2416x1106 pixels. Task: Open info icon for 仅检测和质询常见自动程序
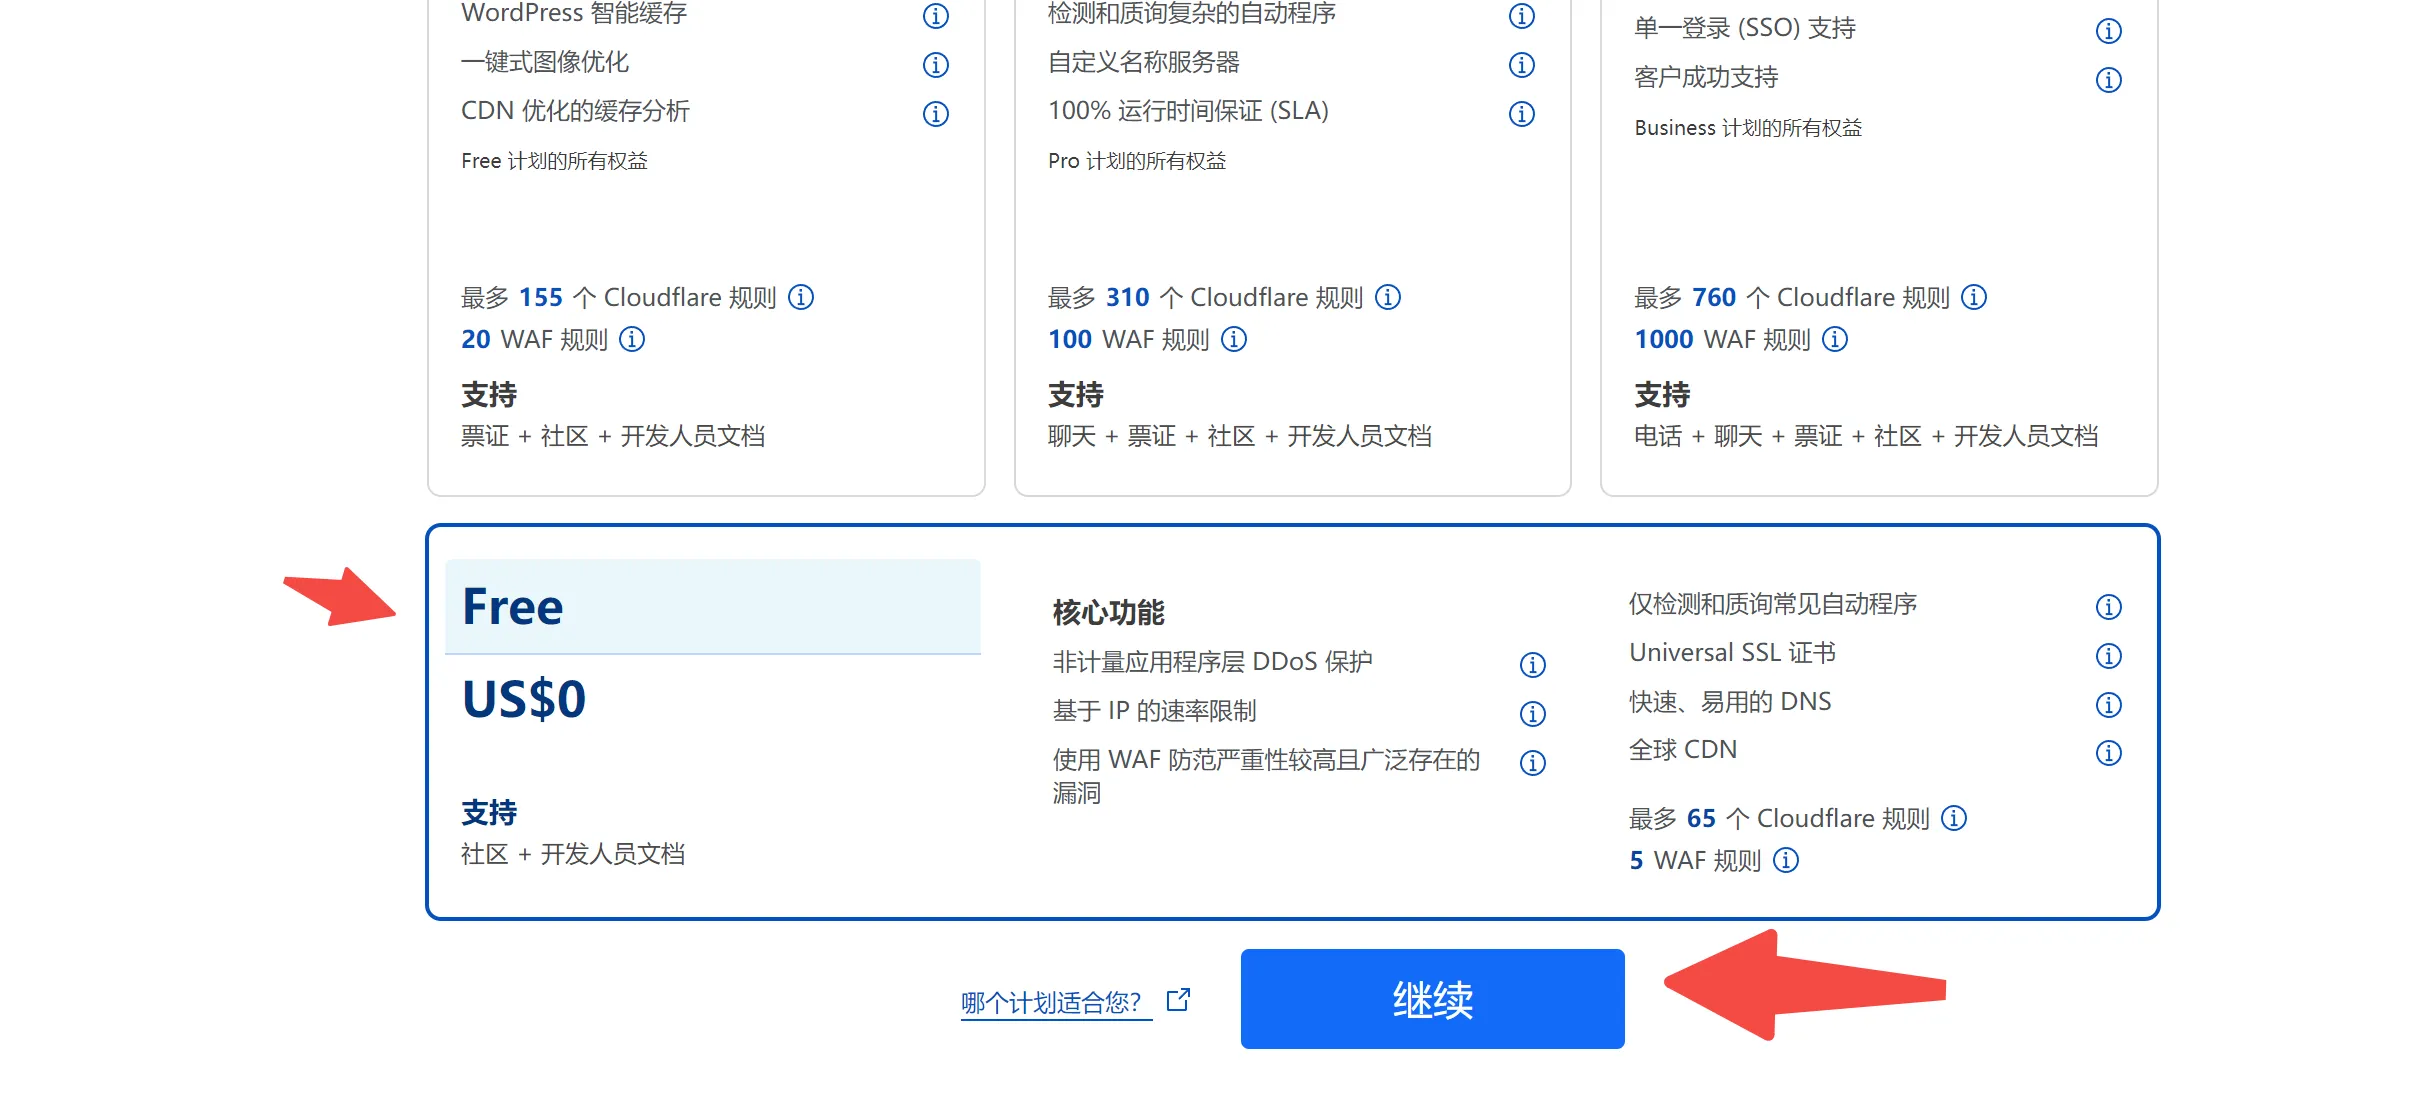point(2108,607)
